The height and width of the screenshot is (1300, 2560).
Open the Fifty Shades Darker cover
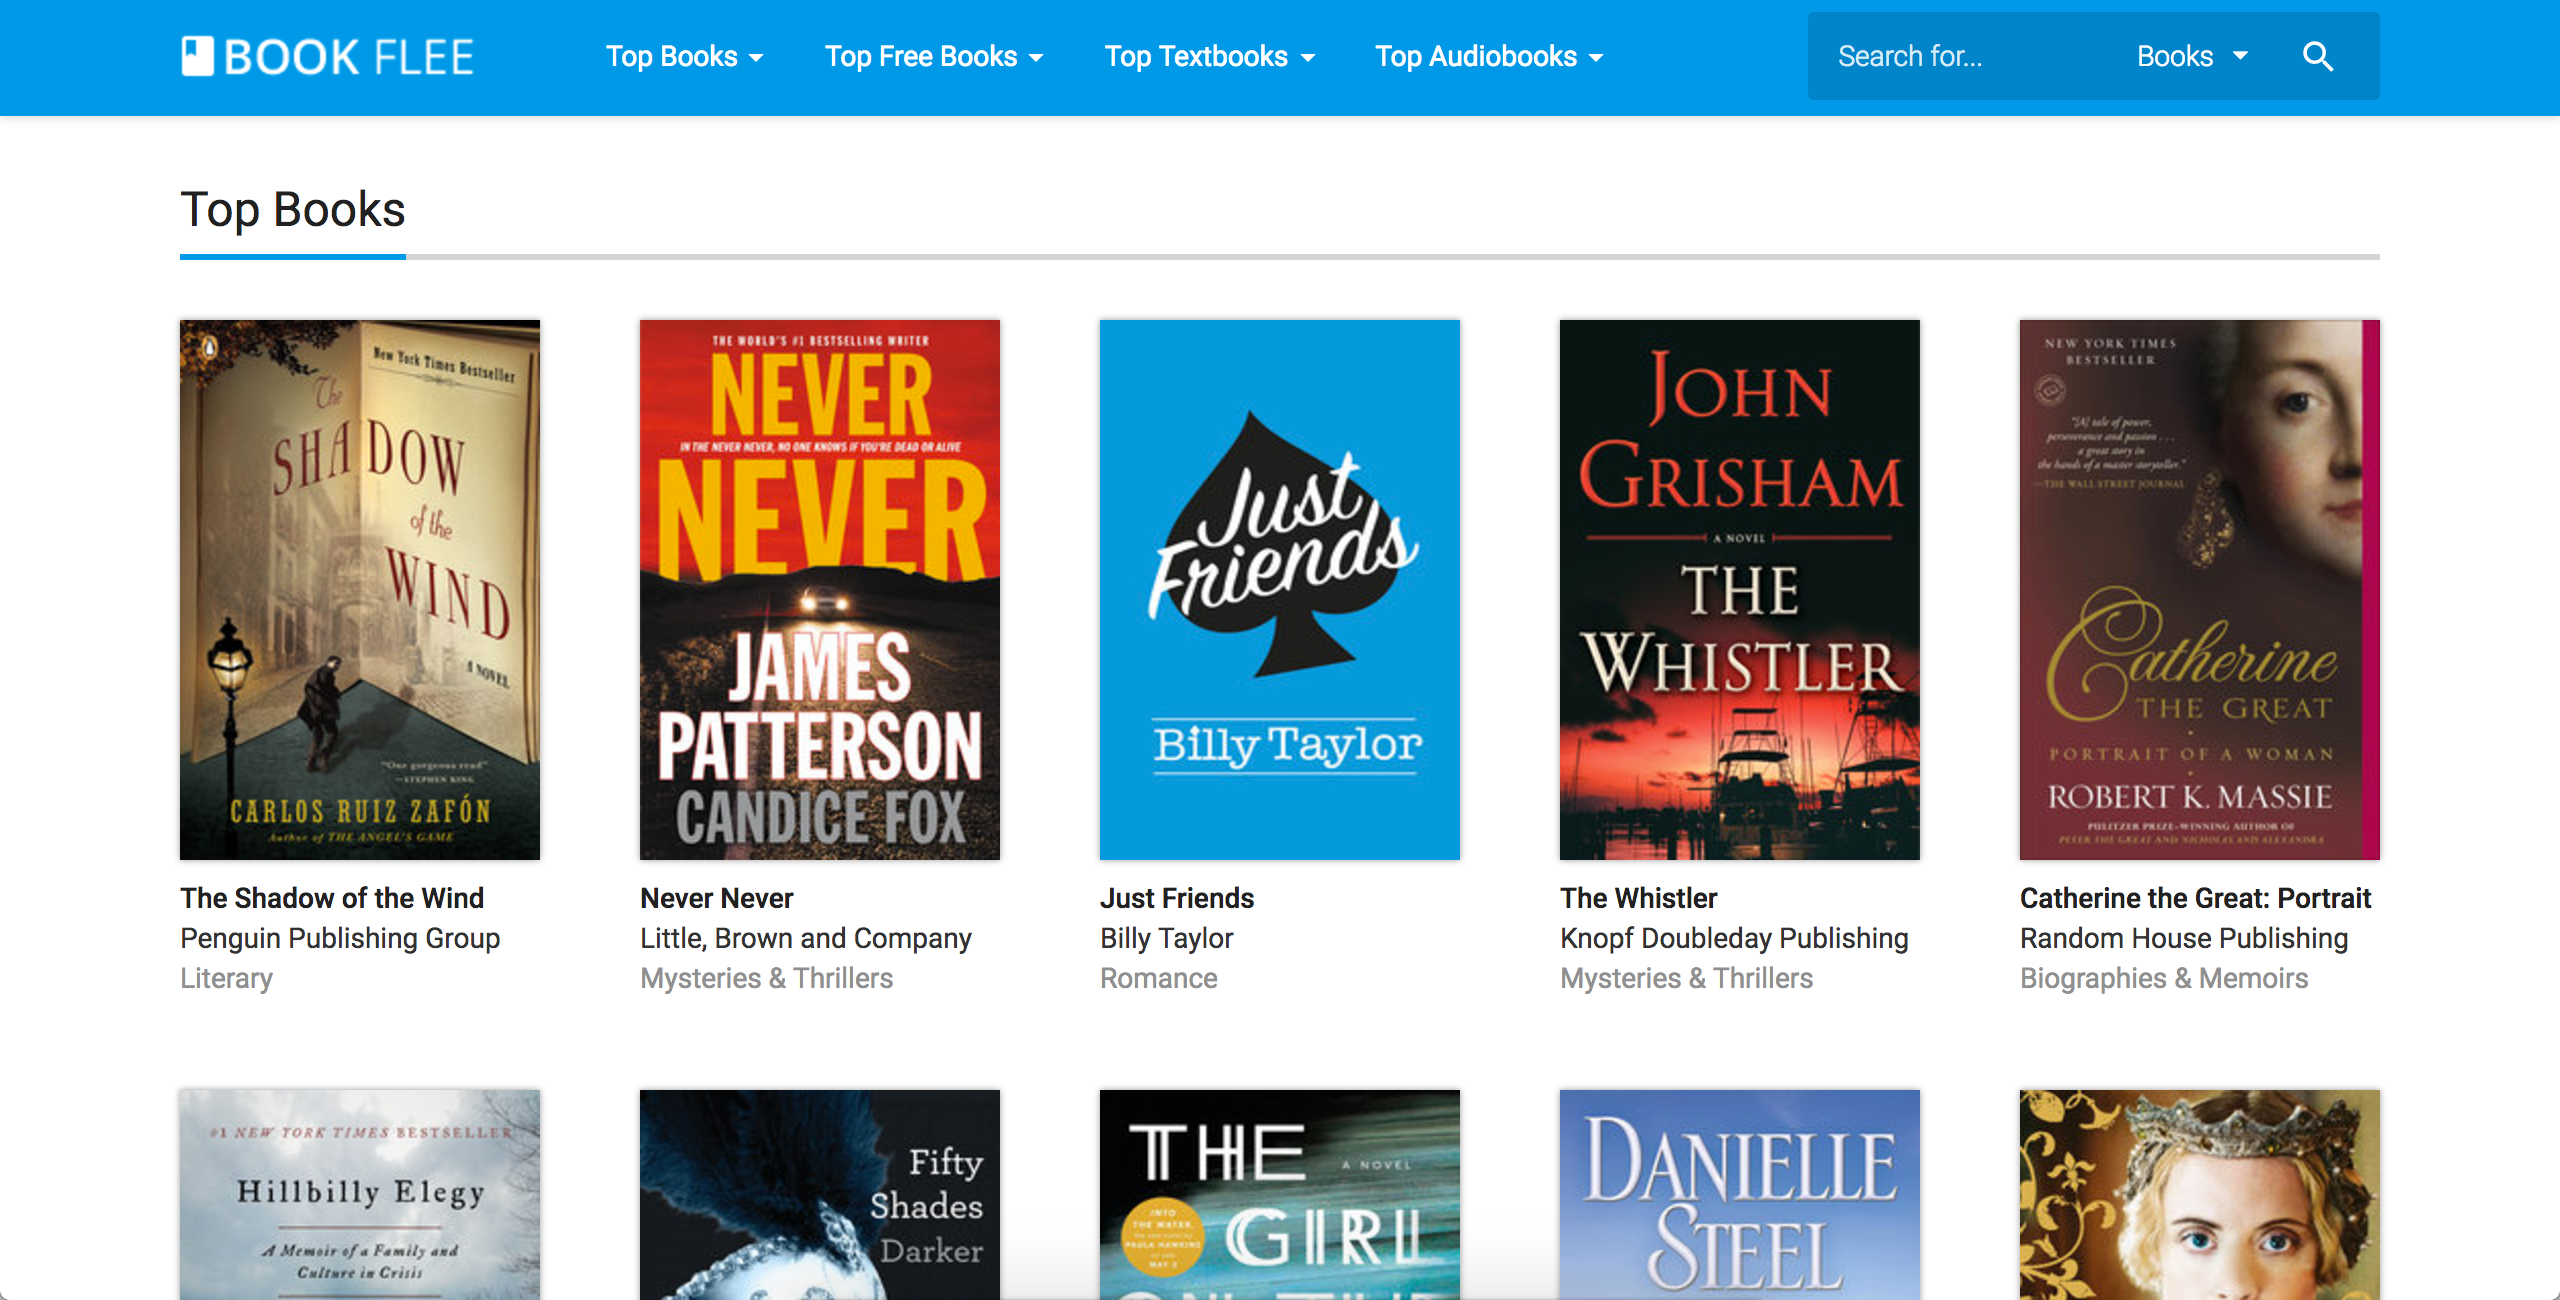click(x=820, y=1194)
